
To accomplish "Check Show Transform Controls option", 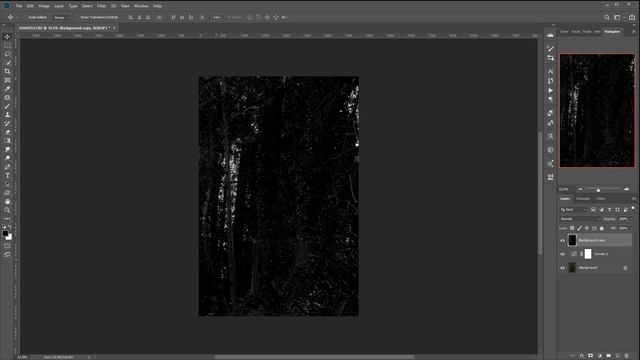I will [77, 18].
